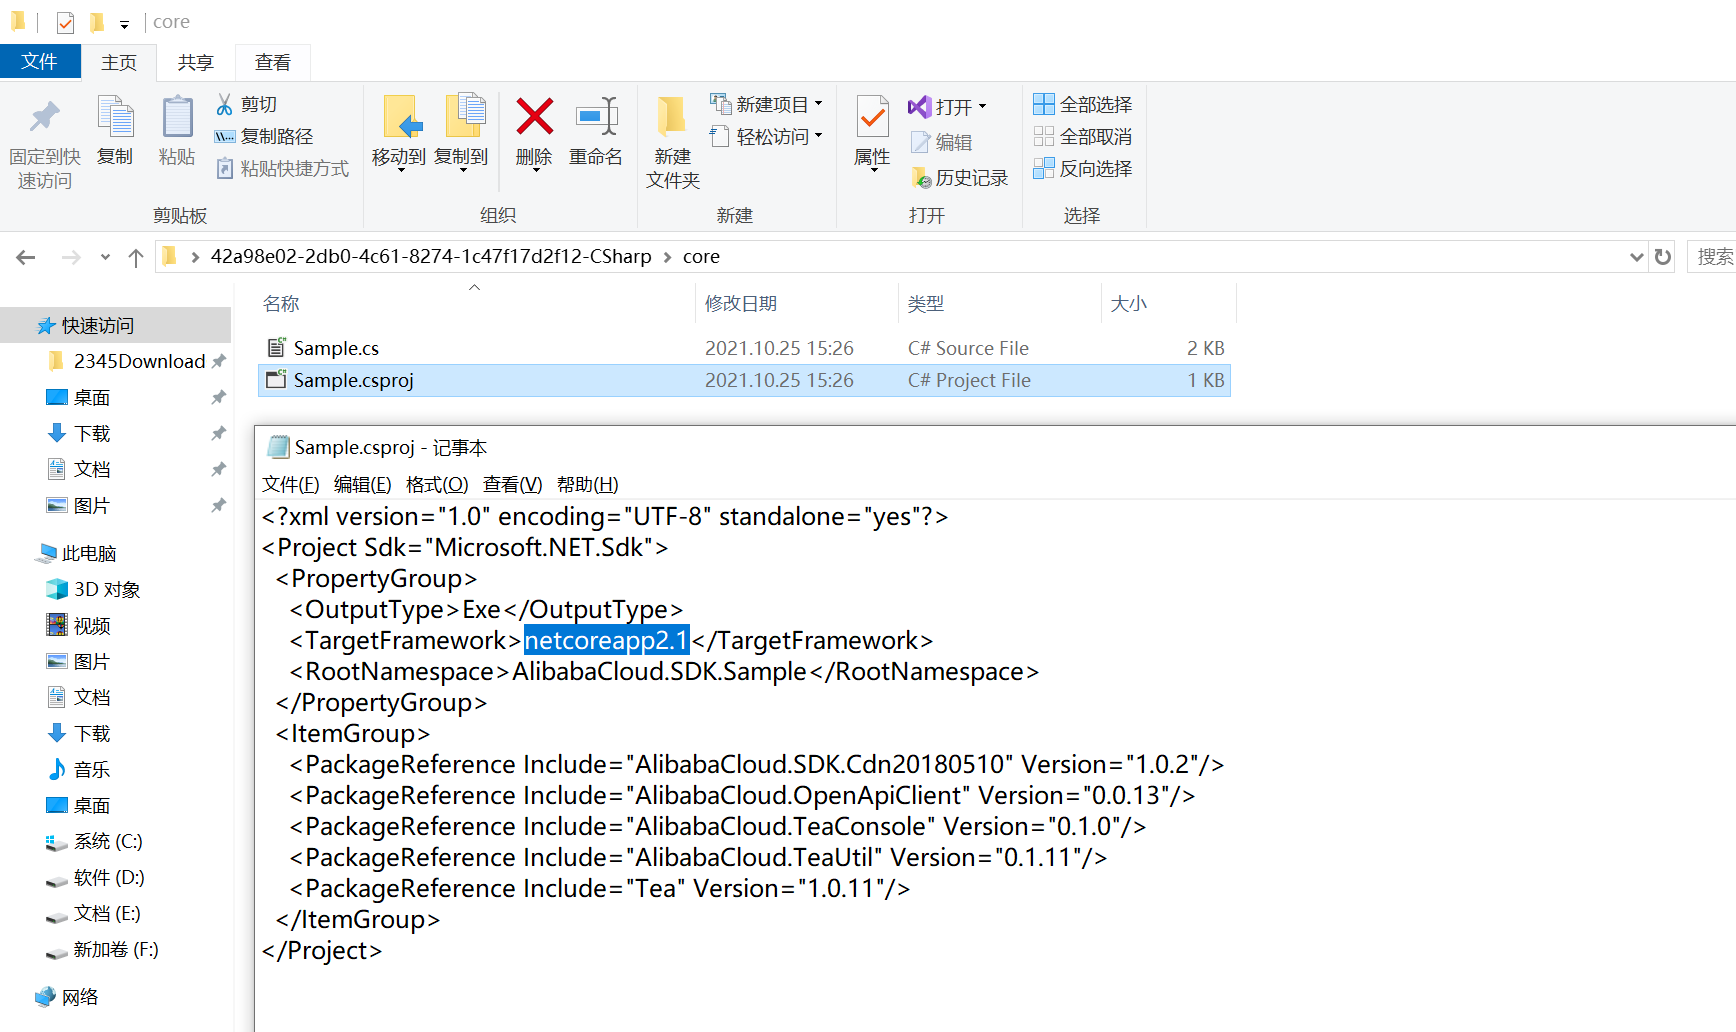The image size is (1736, 1032).
Task: Open Notepad Format (格式) menu
Action: [x=437, y=485]
